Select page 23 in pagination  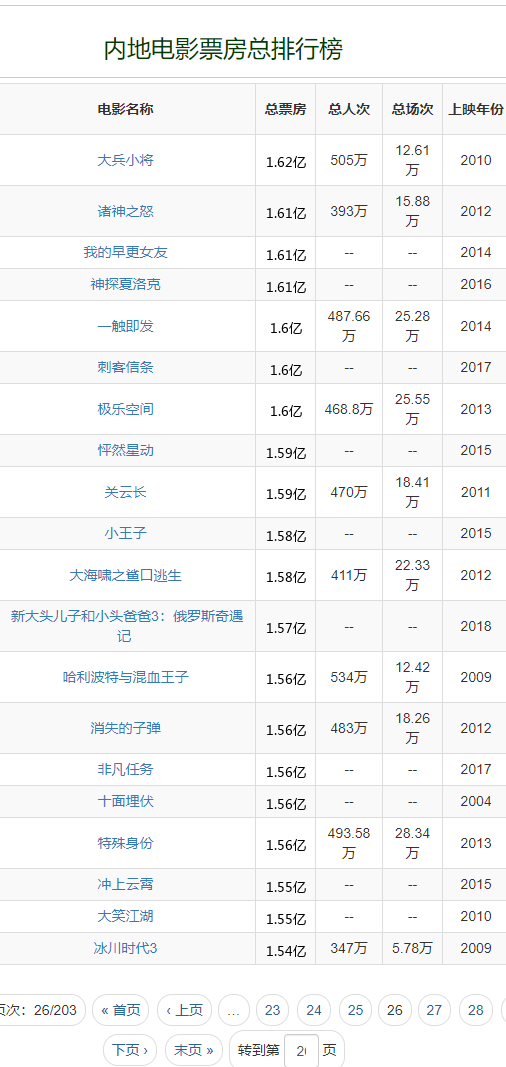click(273, 1010)
